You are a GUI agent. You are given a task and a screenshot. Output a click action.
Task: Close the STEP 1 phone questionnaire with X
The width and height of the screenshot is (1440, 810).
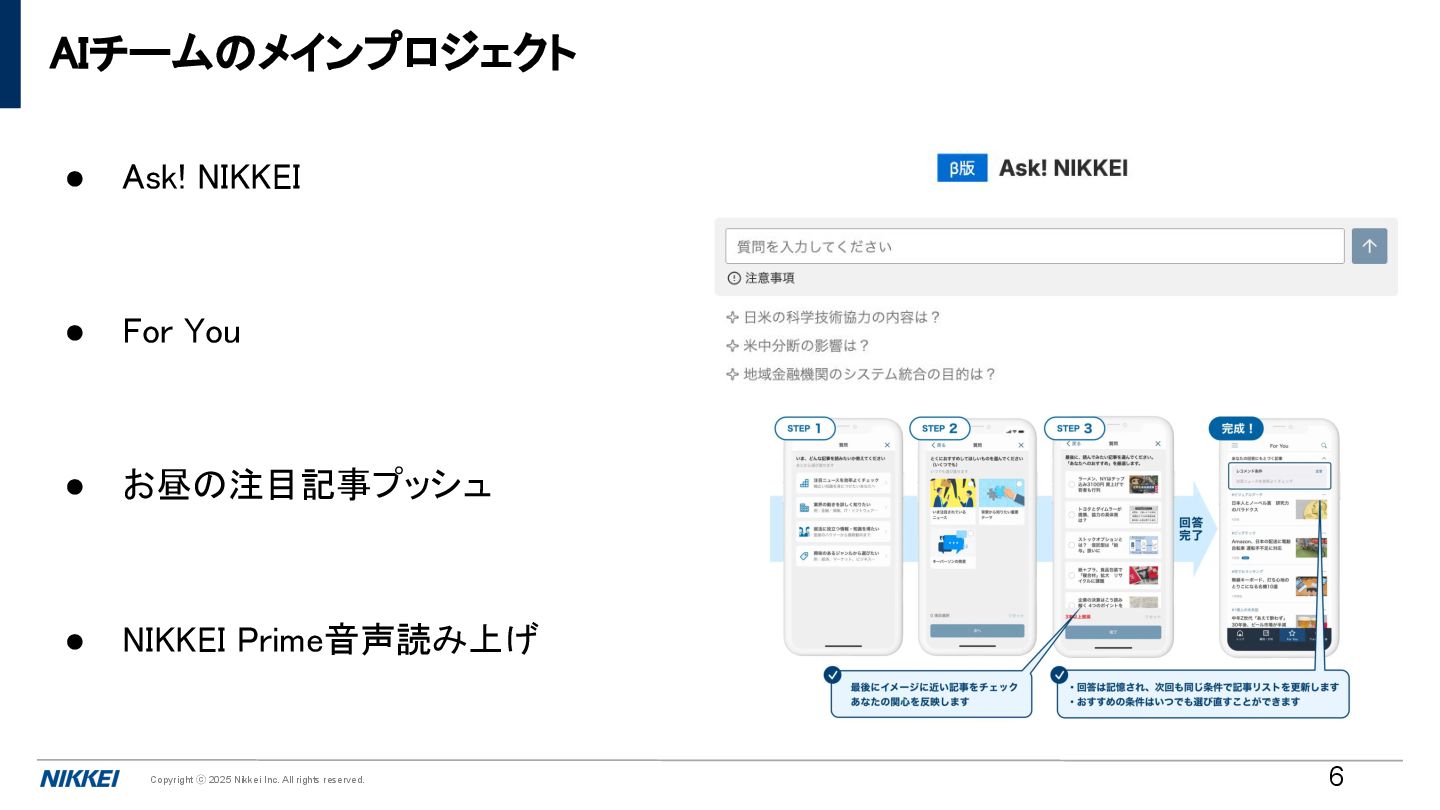coord(887,445)
